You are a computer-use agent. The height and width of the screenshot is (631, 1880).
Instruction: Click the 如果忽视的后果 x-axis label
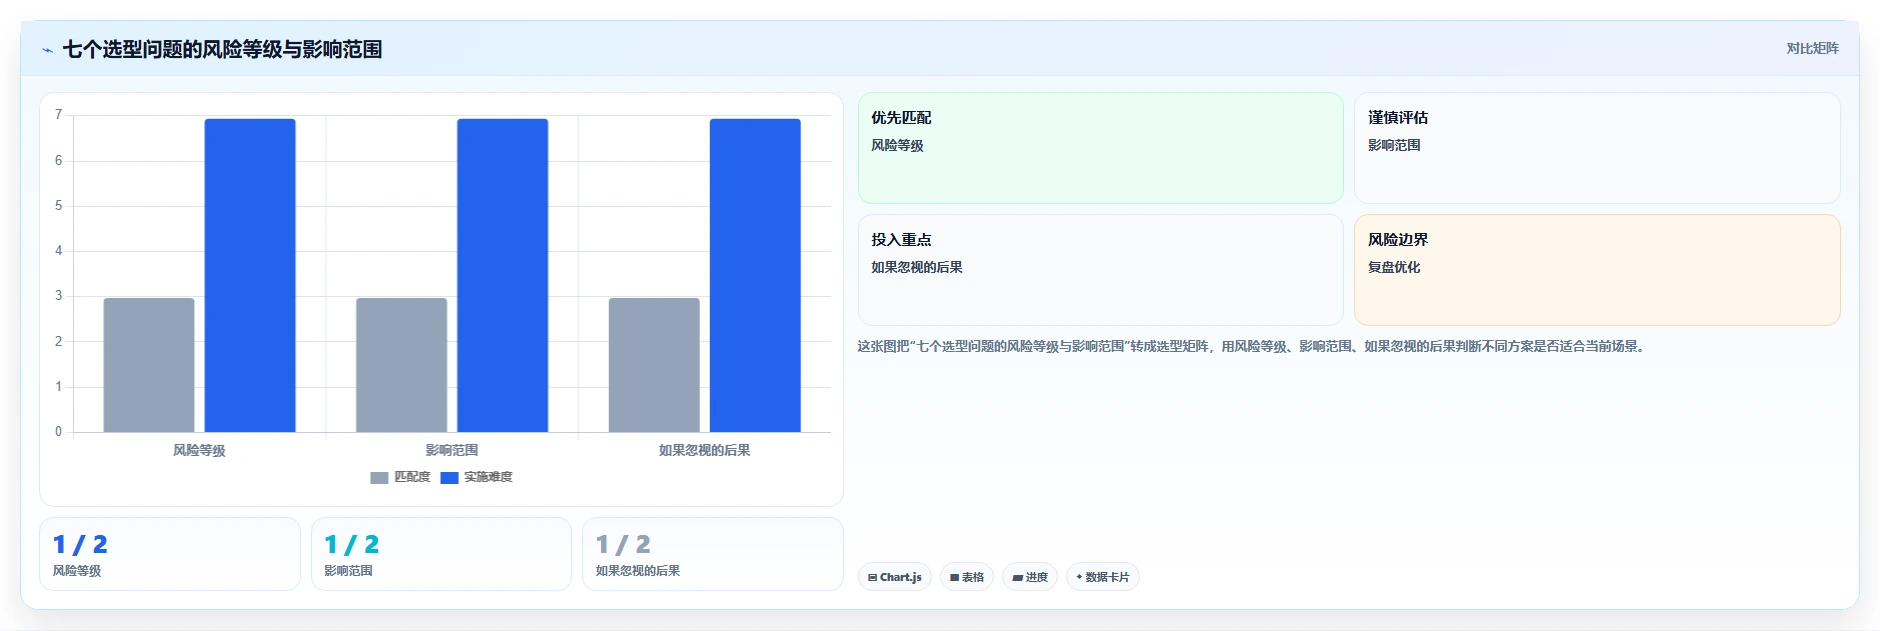[704, 450]
